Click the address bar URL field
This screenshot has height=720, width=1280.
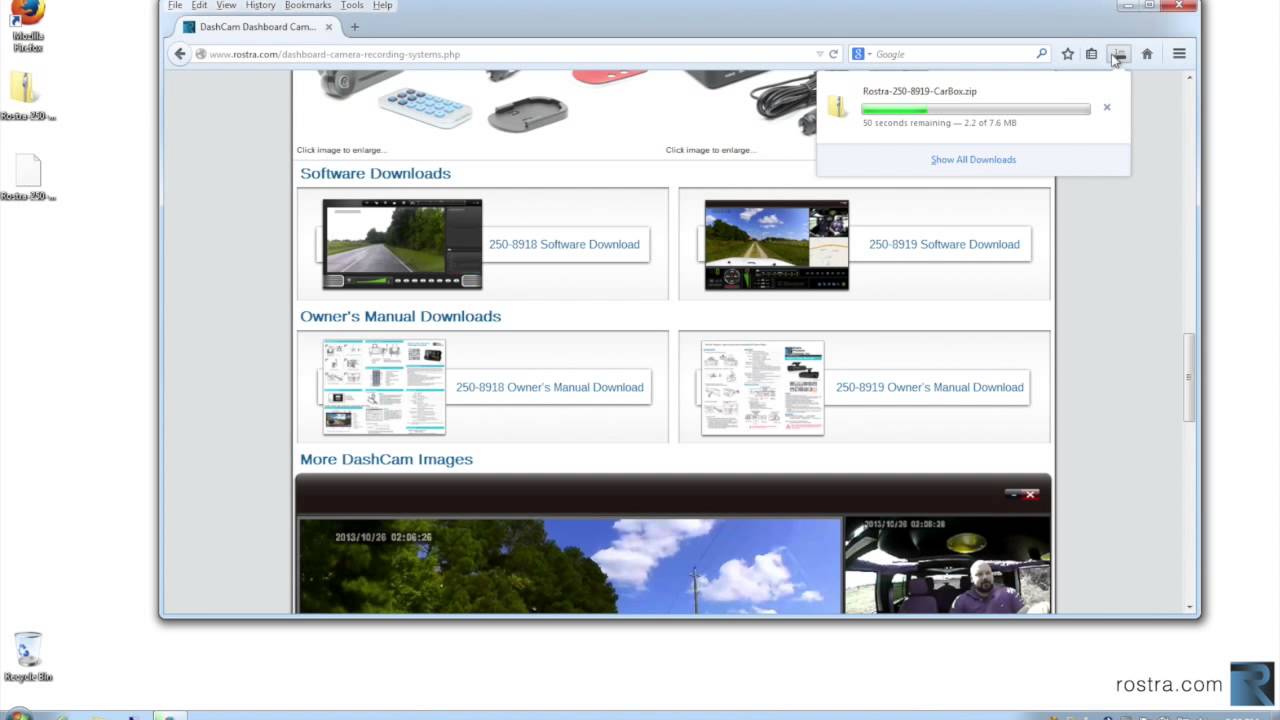(508, 54)
